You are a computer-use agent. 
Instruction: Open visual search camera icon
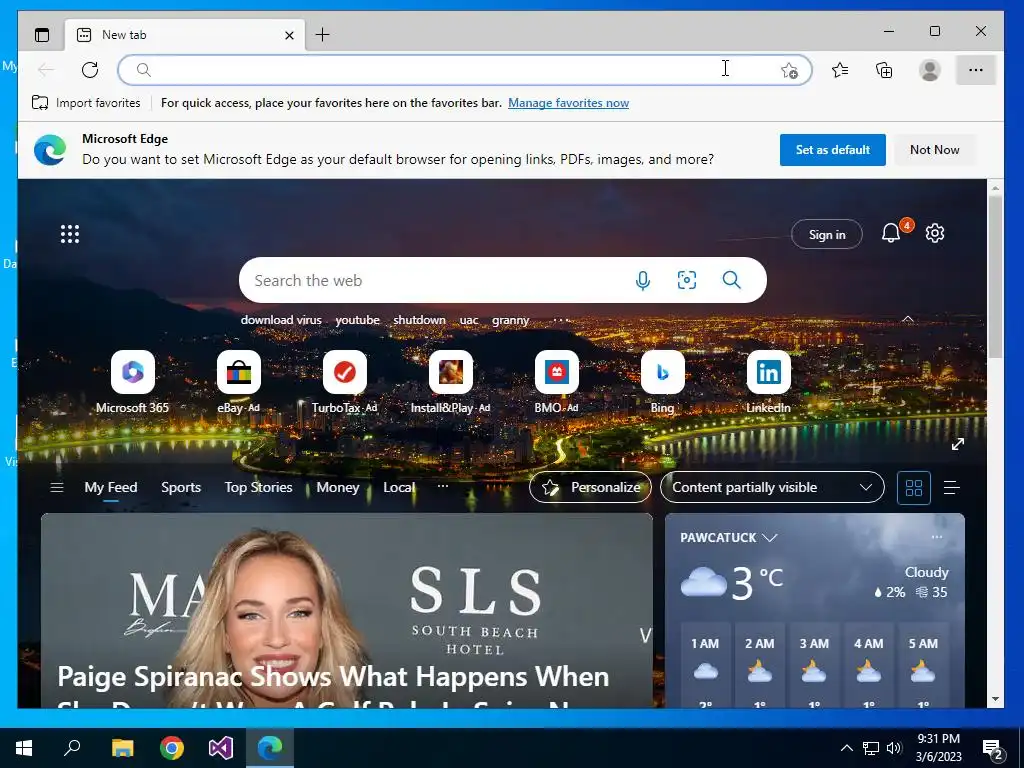coord(686,280)
